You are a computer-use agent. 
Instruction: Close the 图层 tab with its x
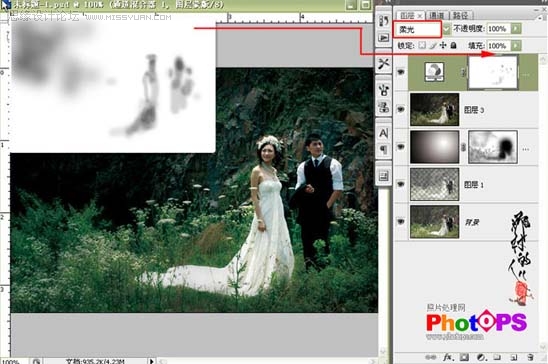pyautogui.click(x=420, y=16)
